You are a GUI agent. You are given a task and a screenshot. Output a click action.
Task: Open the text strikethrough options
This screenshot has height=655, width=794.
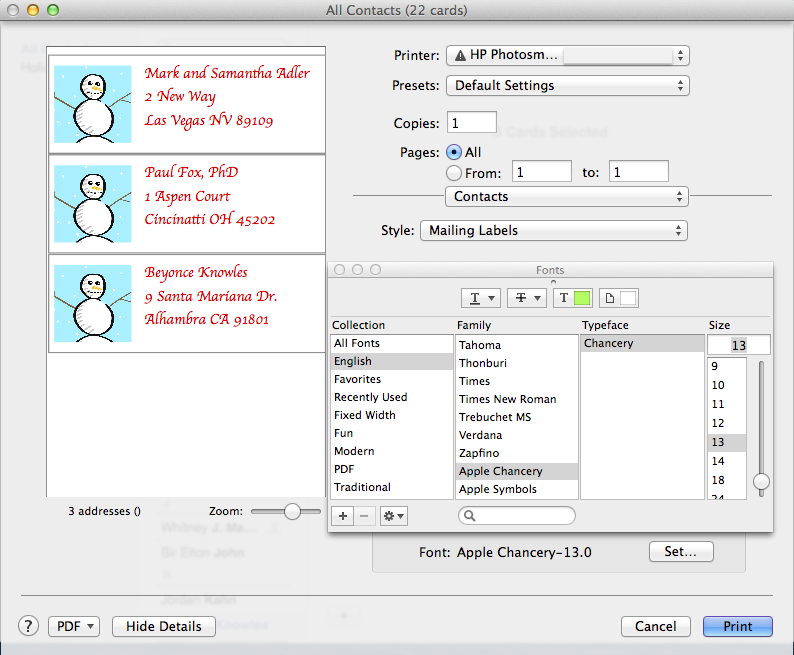(x=527, y=298)
